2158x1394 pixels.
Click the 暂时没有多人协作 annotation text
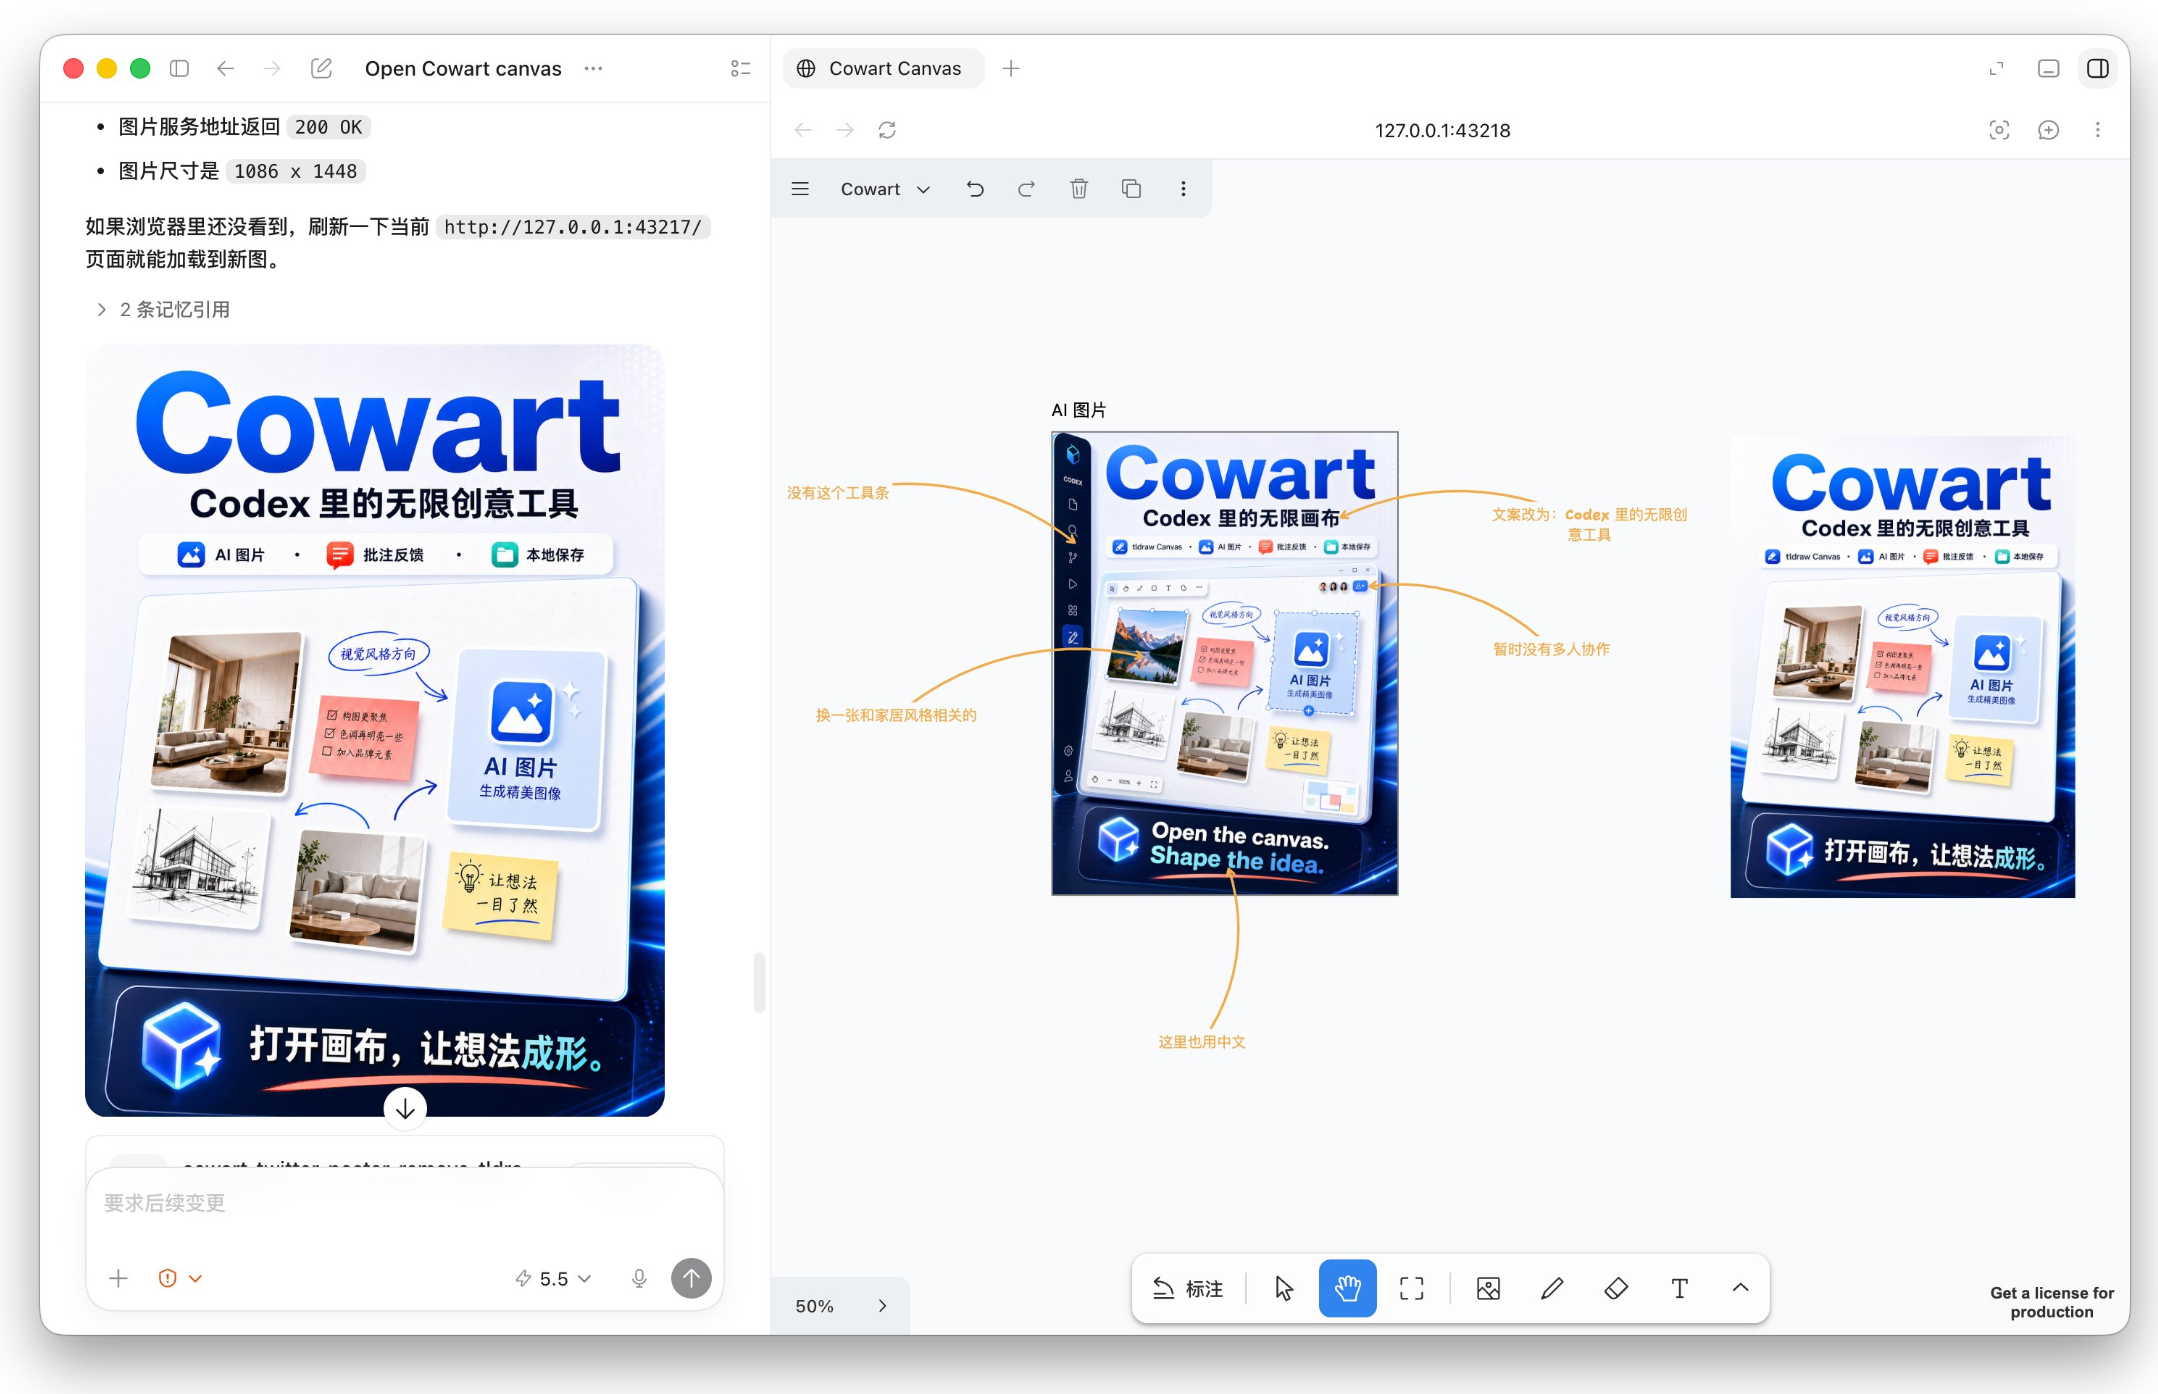pyautogui.click(x=1552, y=649)
